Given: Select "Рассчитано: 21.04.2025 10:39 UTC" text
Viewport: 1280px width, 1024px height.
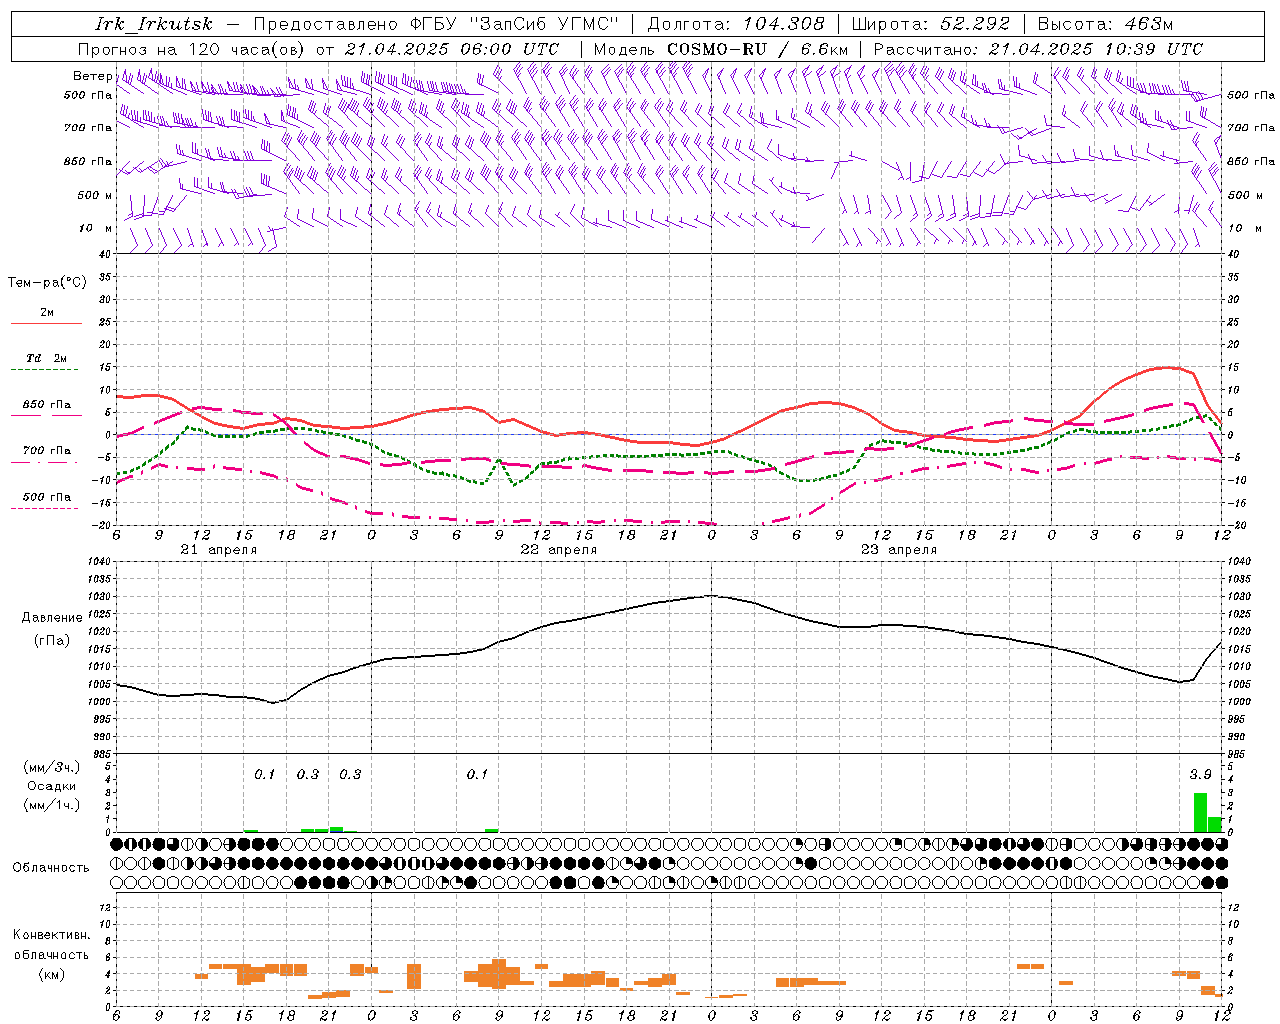Looking at the screenshot, I should 1038,49.
